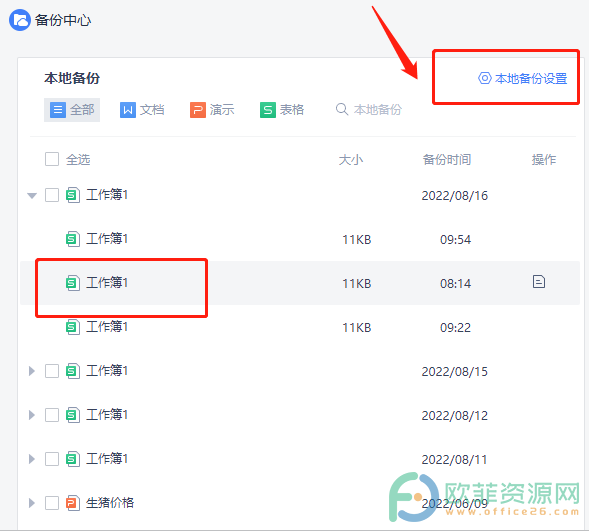Viewport: 589px width, 531px height.
Task: Click the spreadsheet icon in the 2022/08/12 row
Action: pyautogui.click(x=73, y=415)
